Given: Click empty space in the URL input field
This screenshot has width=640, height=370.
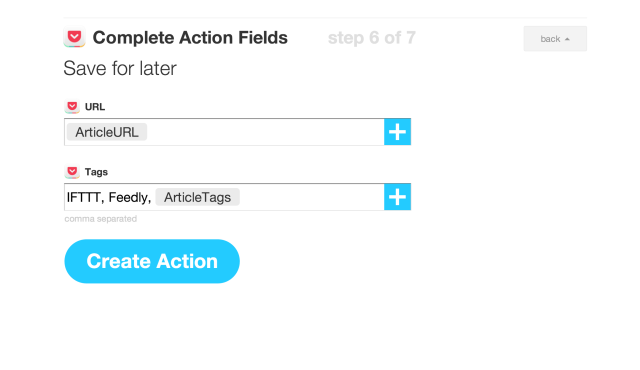Looking at the screenshot, I should [265, 132].
